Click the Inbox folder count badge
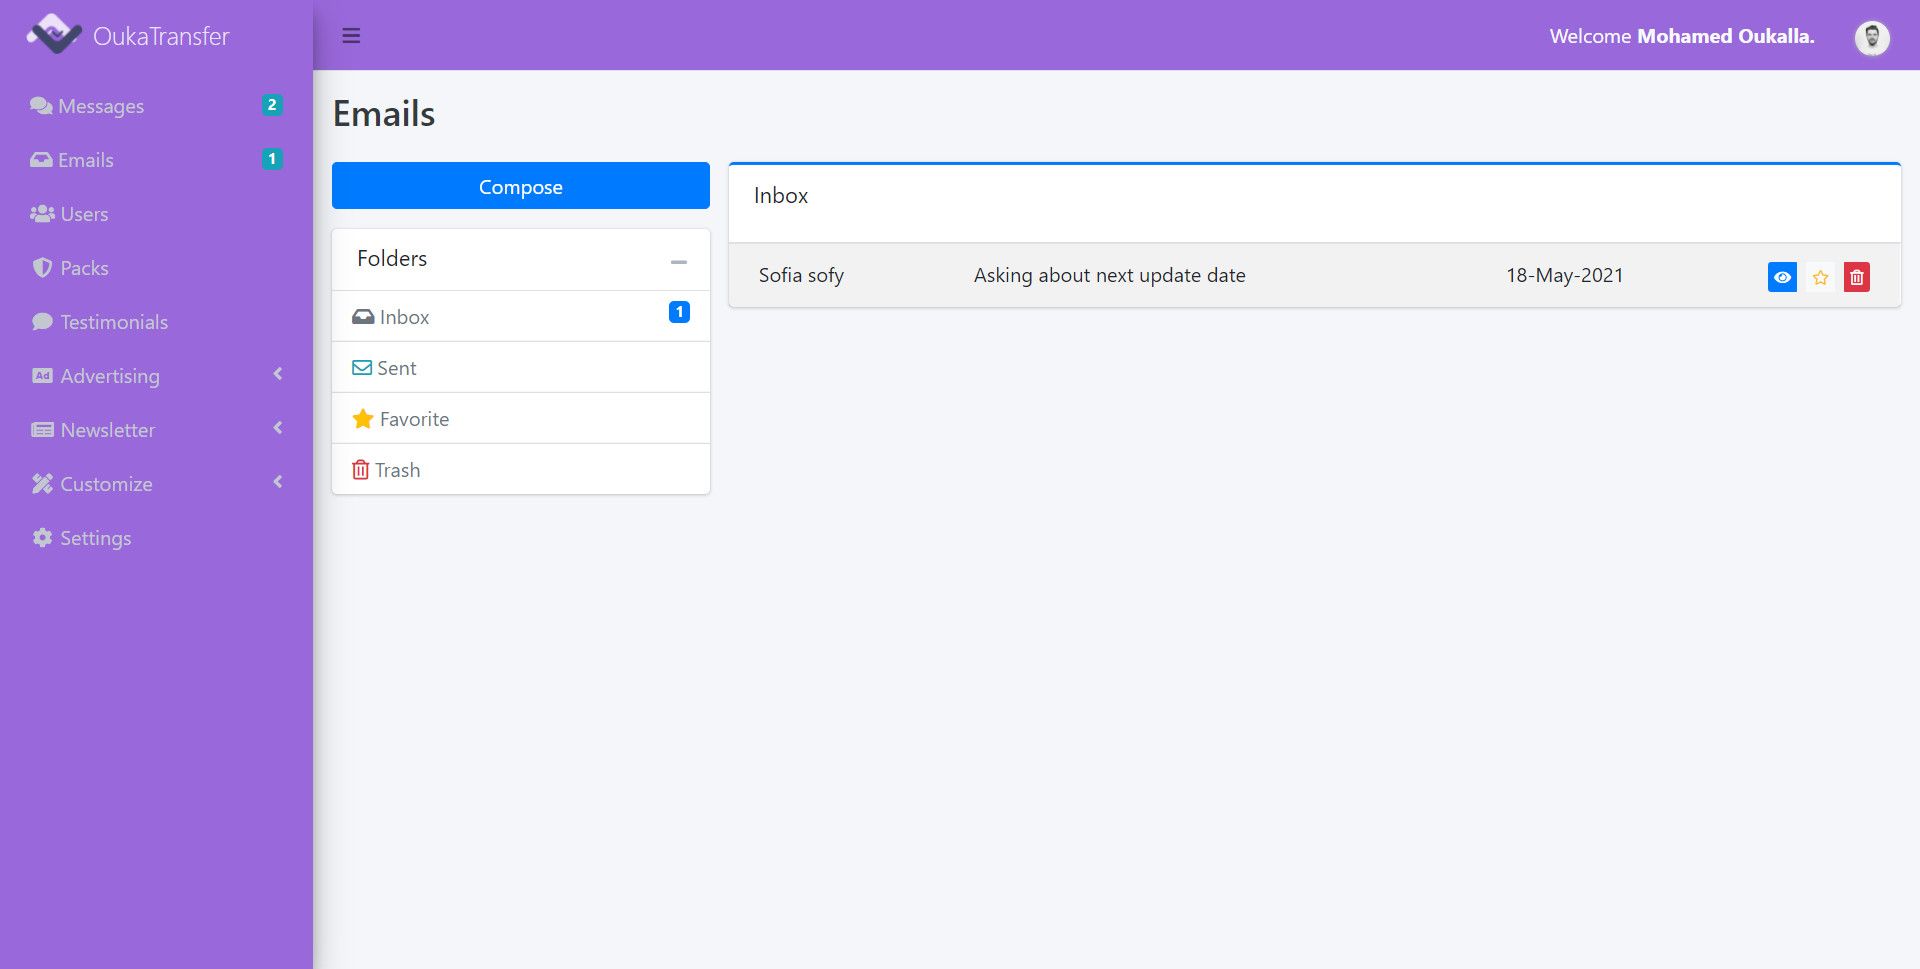The width and height of the screenshot is (1920, 969). coord(679,312)
